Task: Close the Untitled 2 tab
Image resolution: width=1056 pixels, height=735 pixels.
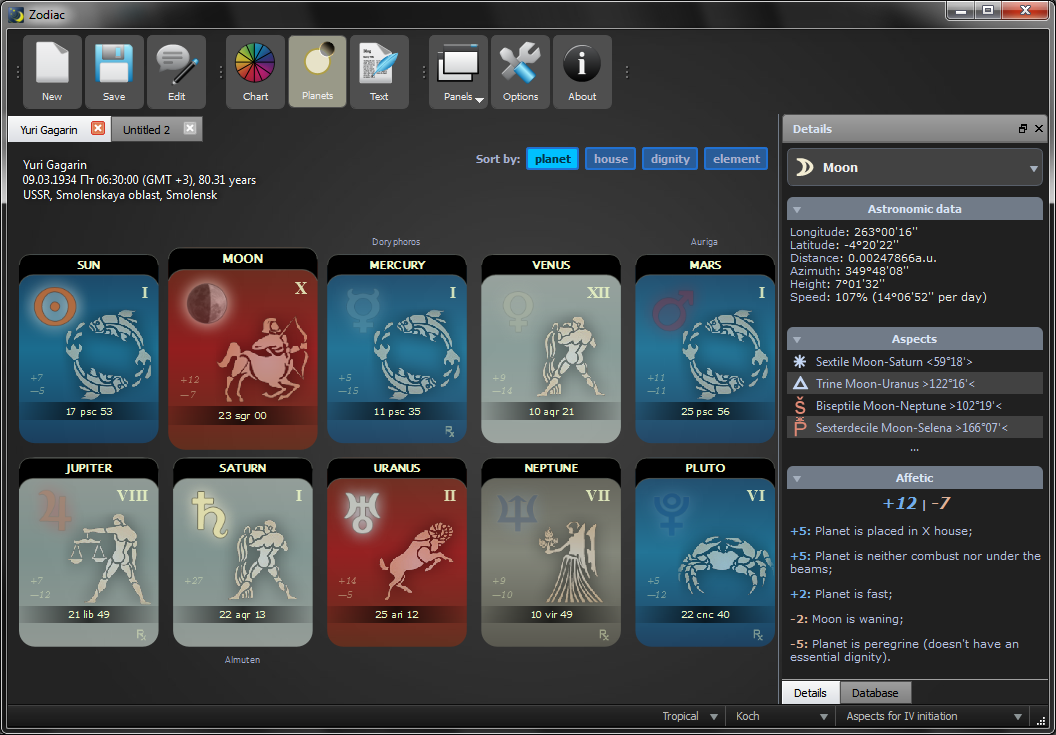Action: (190, 128)
